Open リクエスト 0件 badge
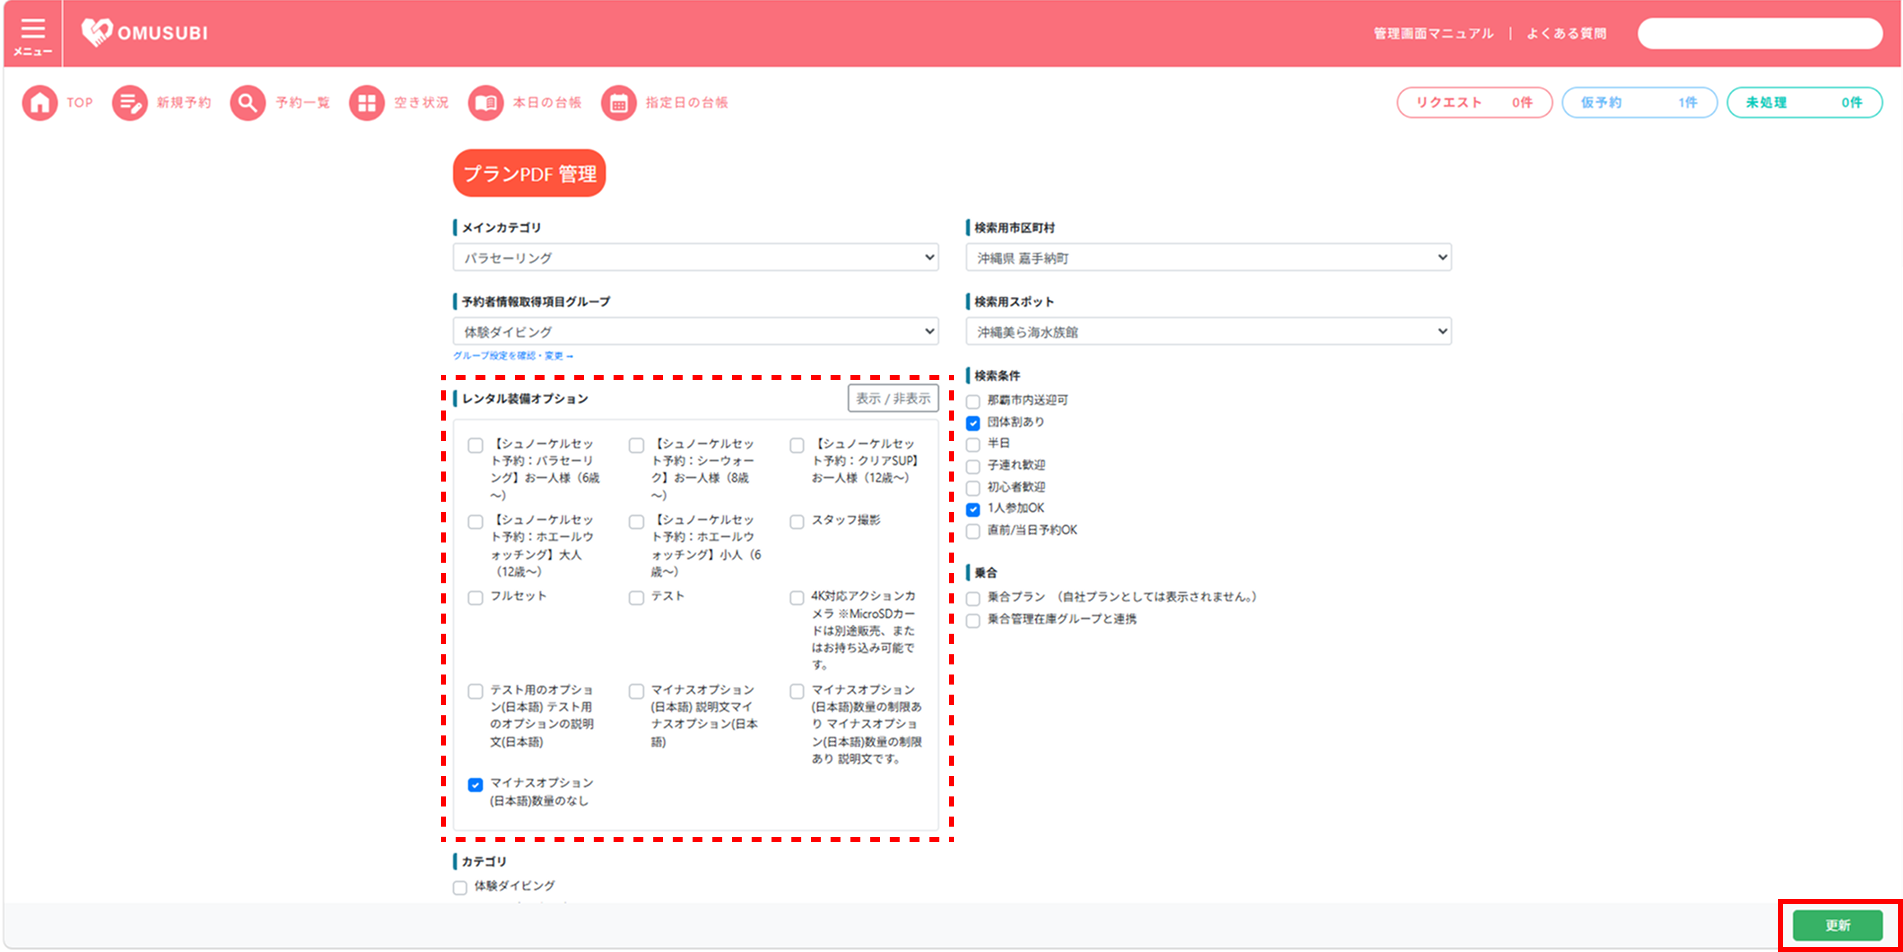This screenshot has height=952, width=1903. (1474, 103)
